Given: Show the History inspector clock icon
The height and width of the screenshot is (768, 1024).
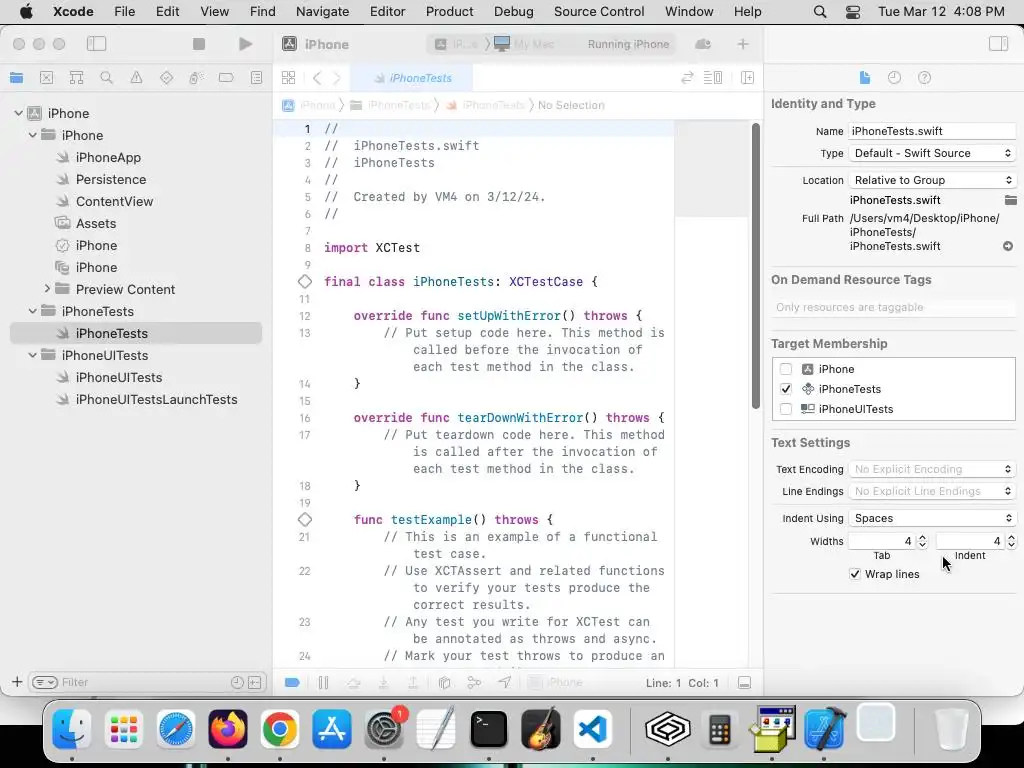Looking at the screenshot, I should click(895, 78).
